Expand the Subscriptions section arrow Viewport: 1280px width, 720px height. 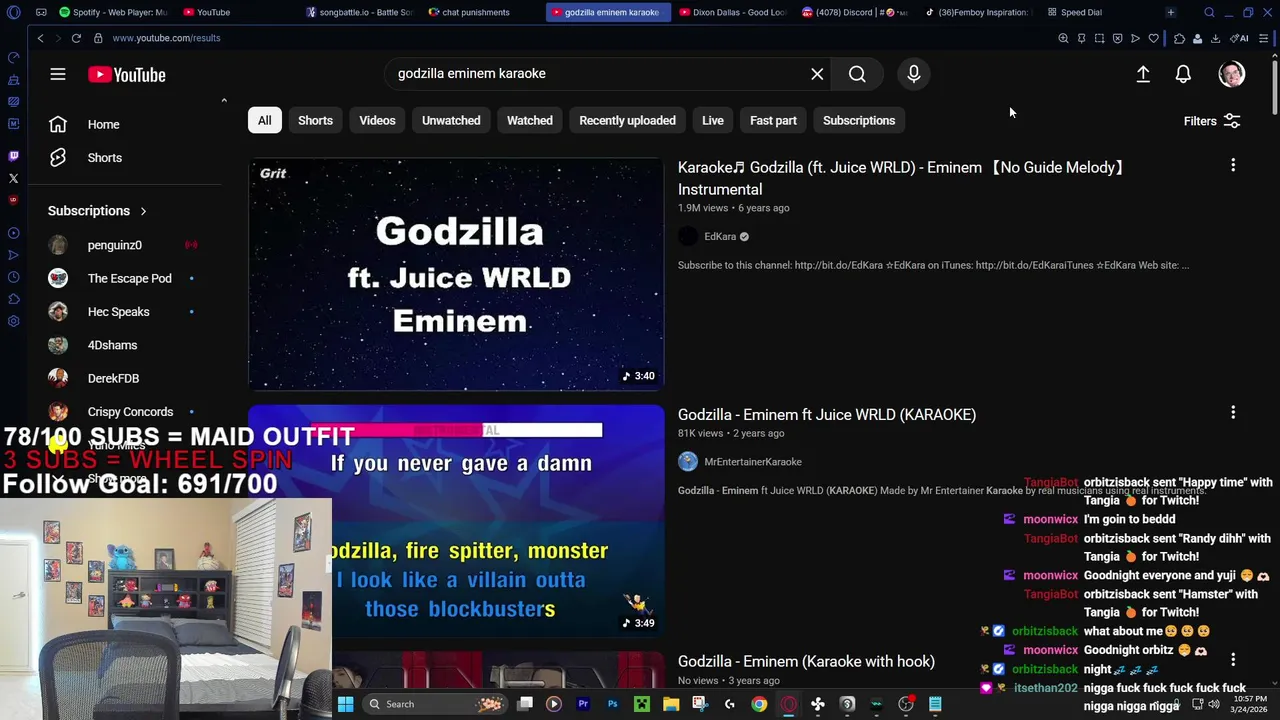143,211
